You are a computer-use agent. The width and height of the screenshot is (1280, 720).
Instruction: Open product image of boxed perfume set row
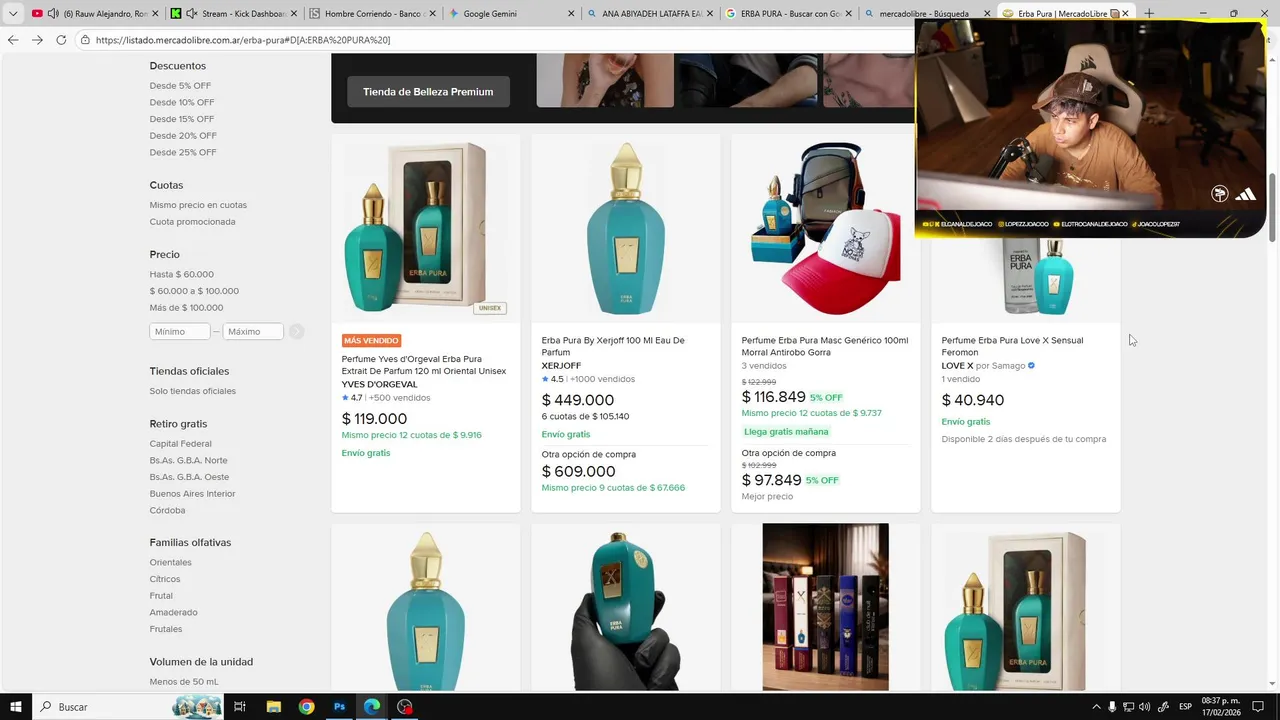pyautogui.click(x=826, y=607)
